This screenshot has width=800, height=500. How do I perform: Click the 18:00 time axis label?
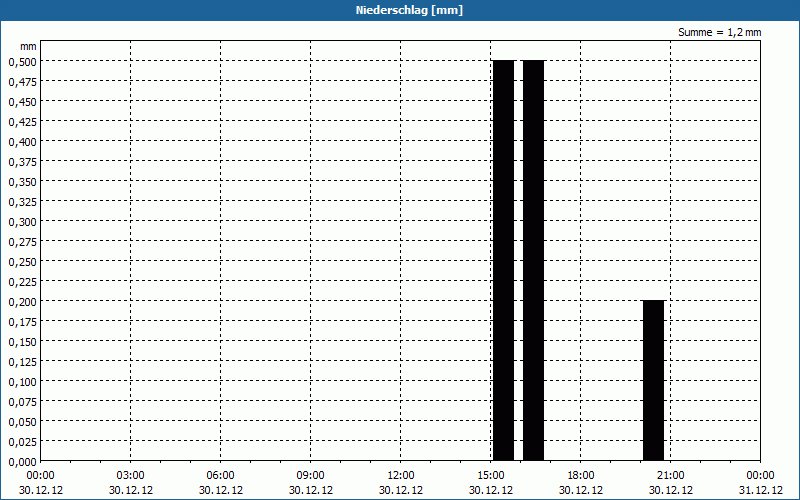[581, 476]
